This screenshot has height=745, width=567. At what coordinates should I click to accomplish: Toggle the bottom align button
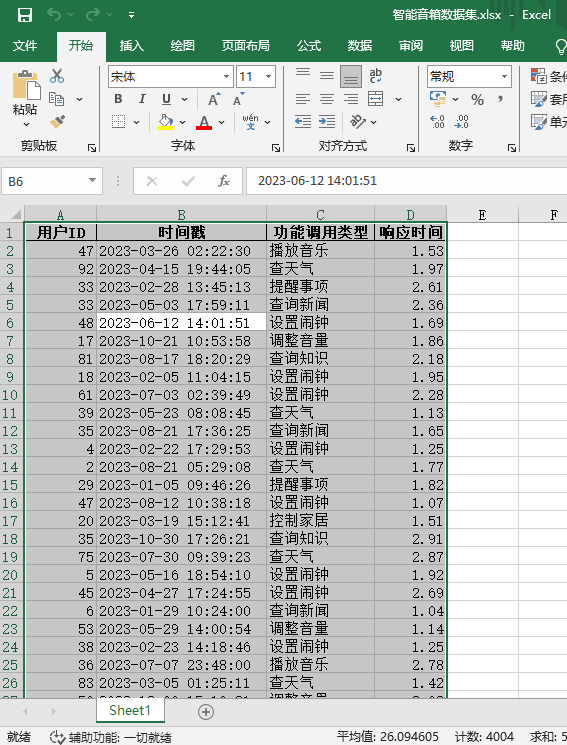(x=351, y=76)
